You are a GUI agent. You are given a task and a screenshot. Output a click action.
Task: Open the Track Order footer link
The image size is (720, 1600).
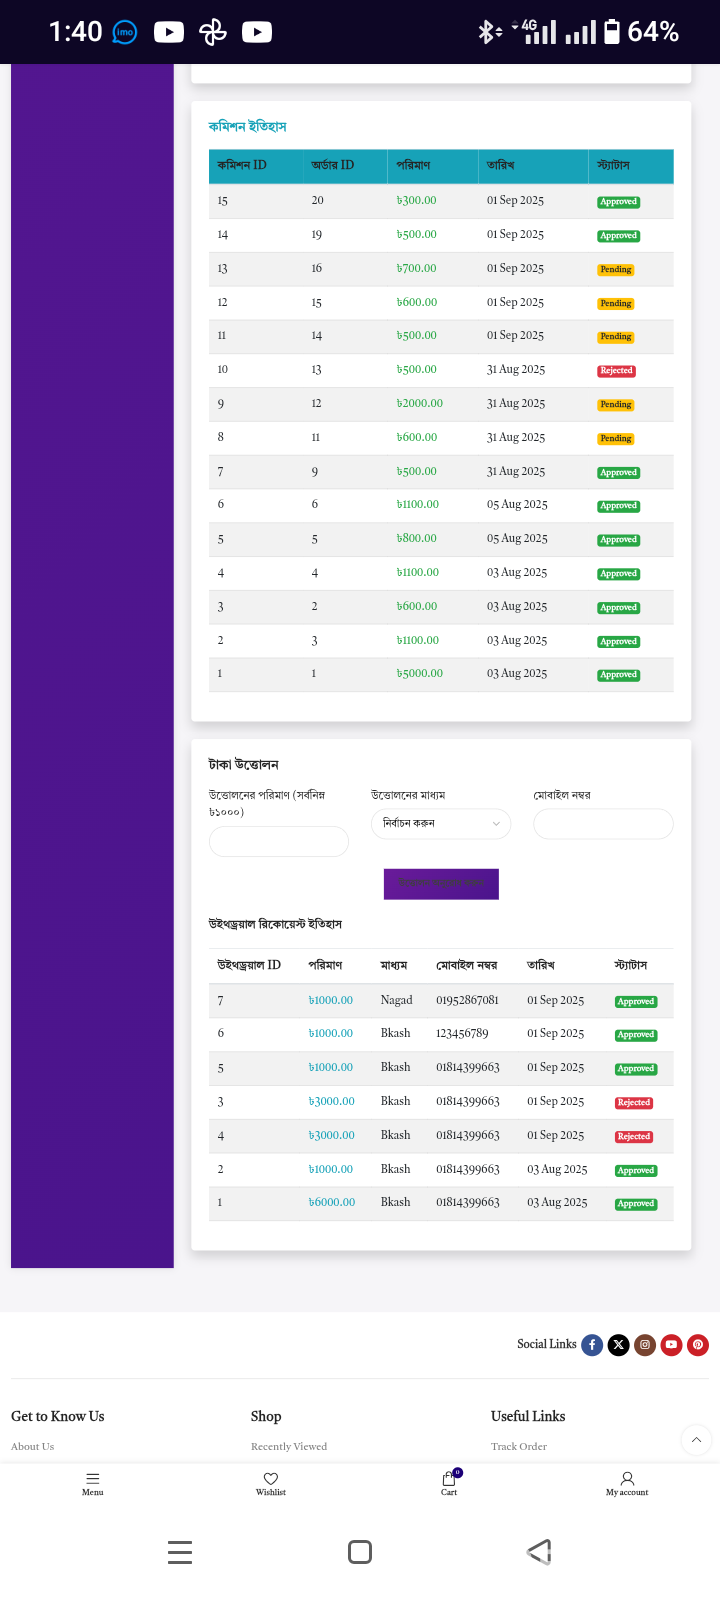(519, 1446)
